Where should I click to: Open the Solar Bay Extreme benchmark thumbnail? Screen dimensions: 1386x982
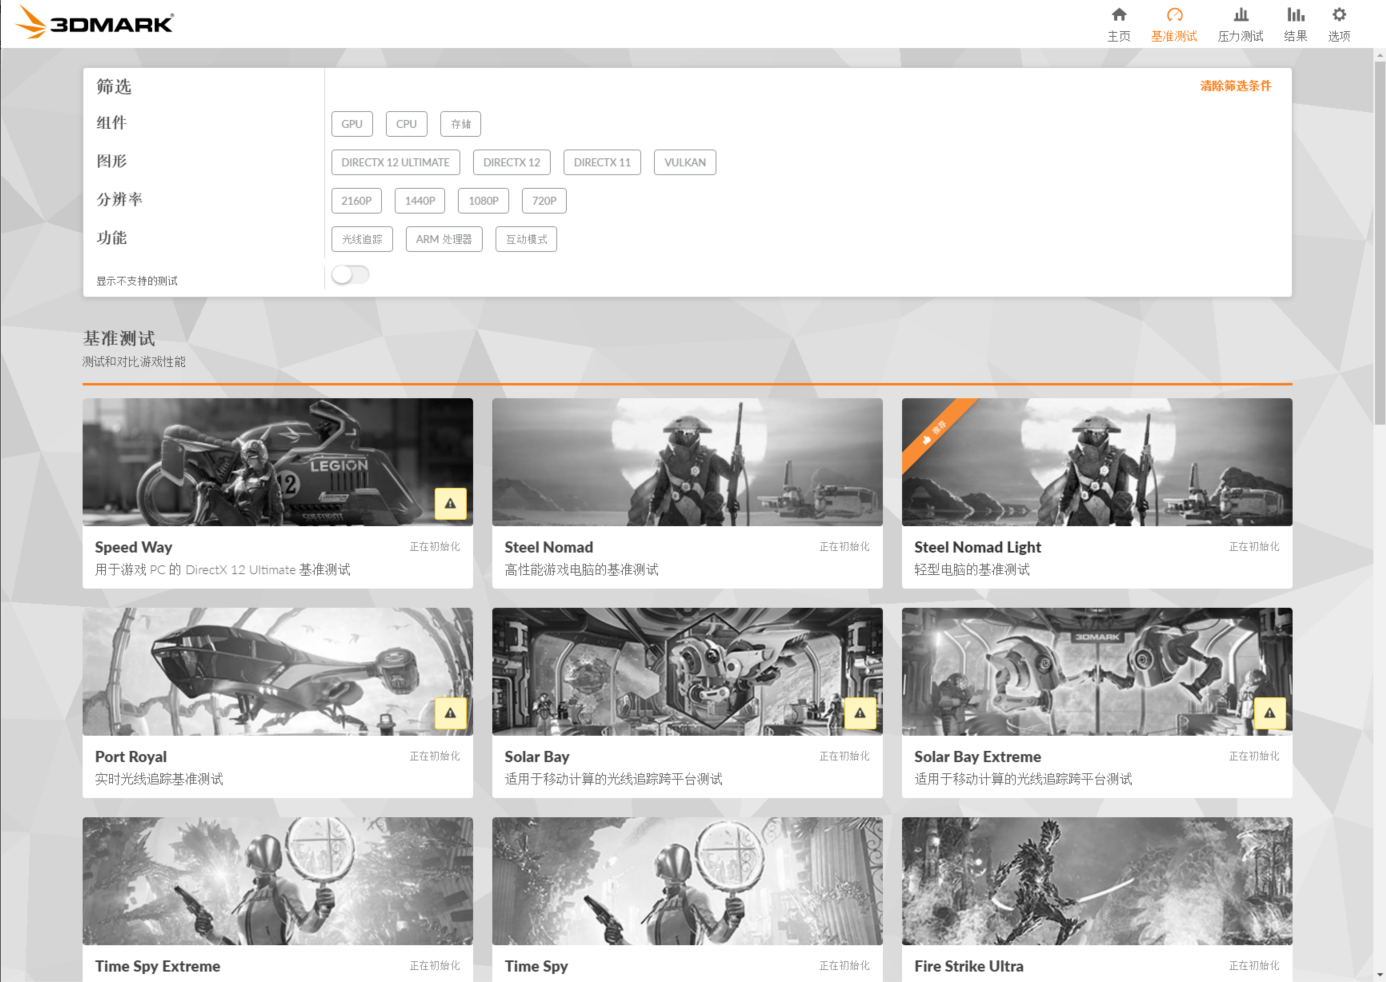[1097, 672]
